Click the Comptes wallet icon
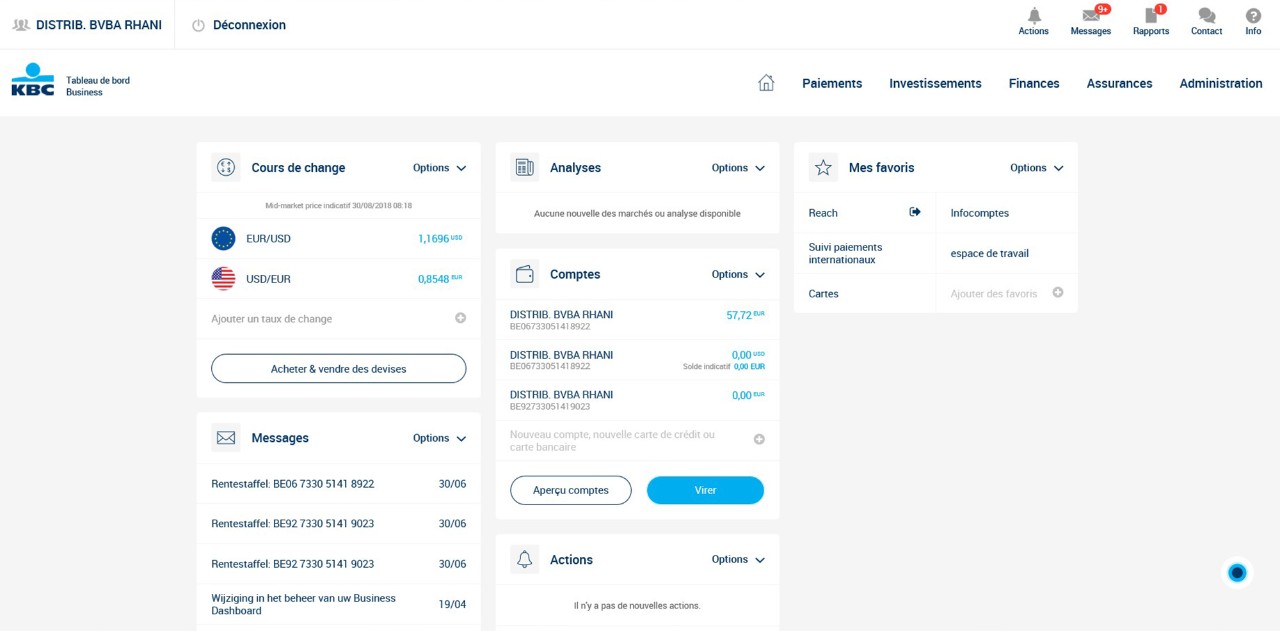 525,274
